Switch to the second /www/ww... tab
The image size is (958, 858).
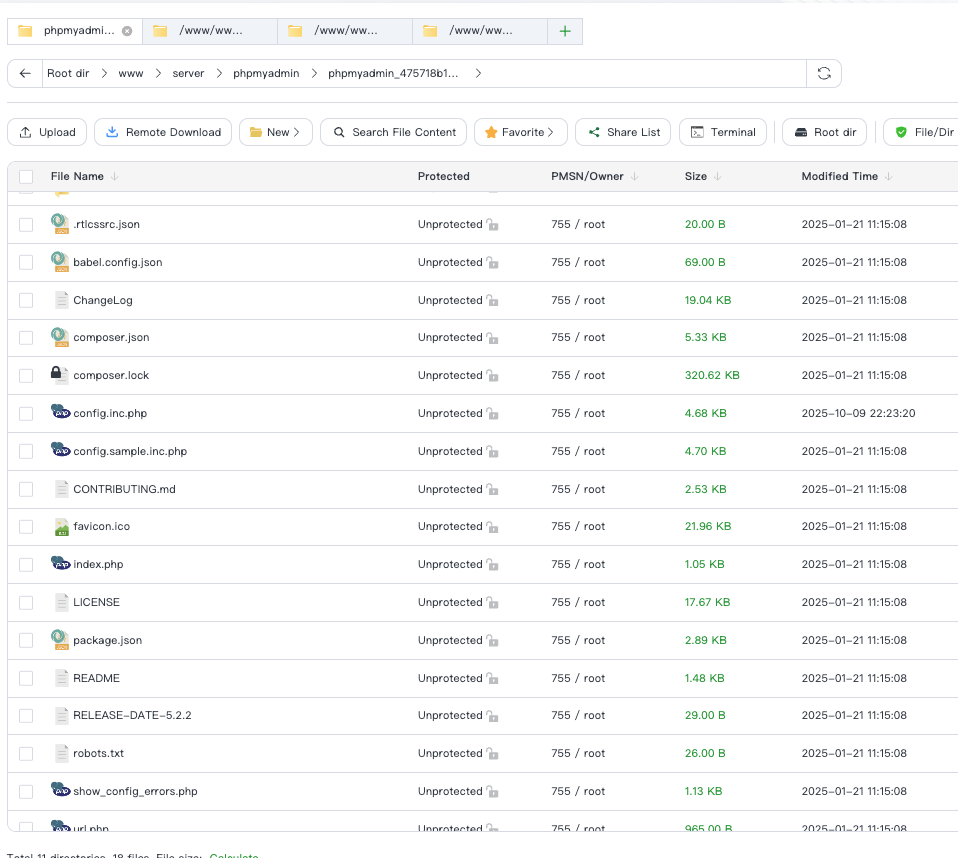click(x=345, y=31)
